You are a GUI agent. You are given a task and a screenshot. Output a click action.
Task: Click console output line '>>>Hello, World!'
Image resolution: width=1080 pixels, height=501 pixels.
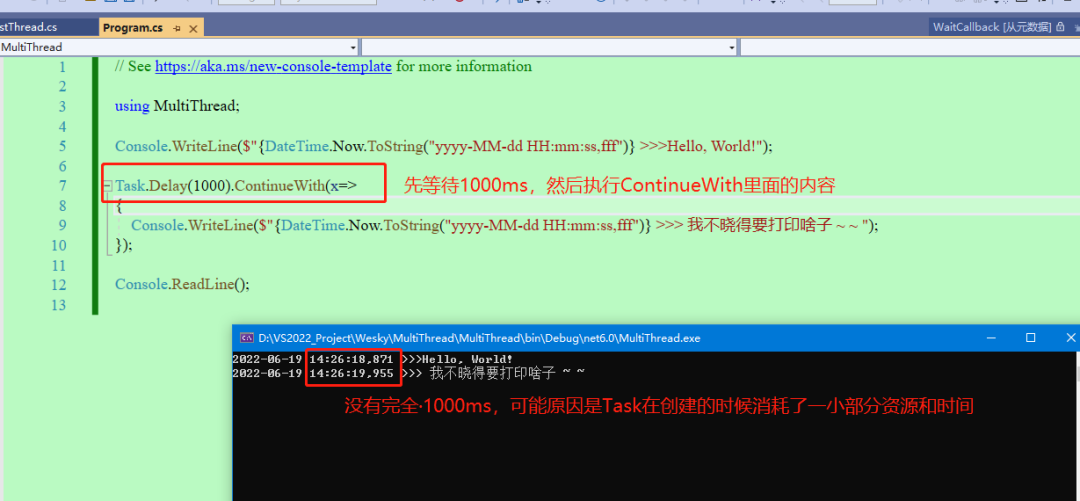pyautogui.click(x=457, y=359)
